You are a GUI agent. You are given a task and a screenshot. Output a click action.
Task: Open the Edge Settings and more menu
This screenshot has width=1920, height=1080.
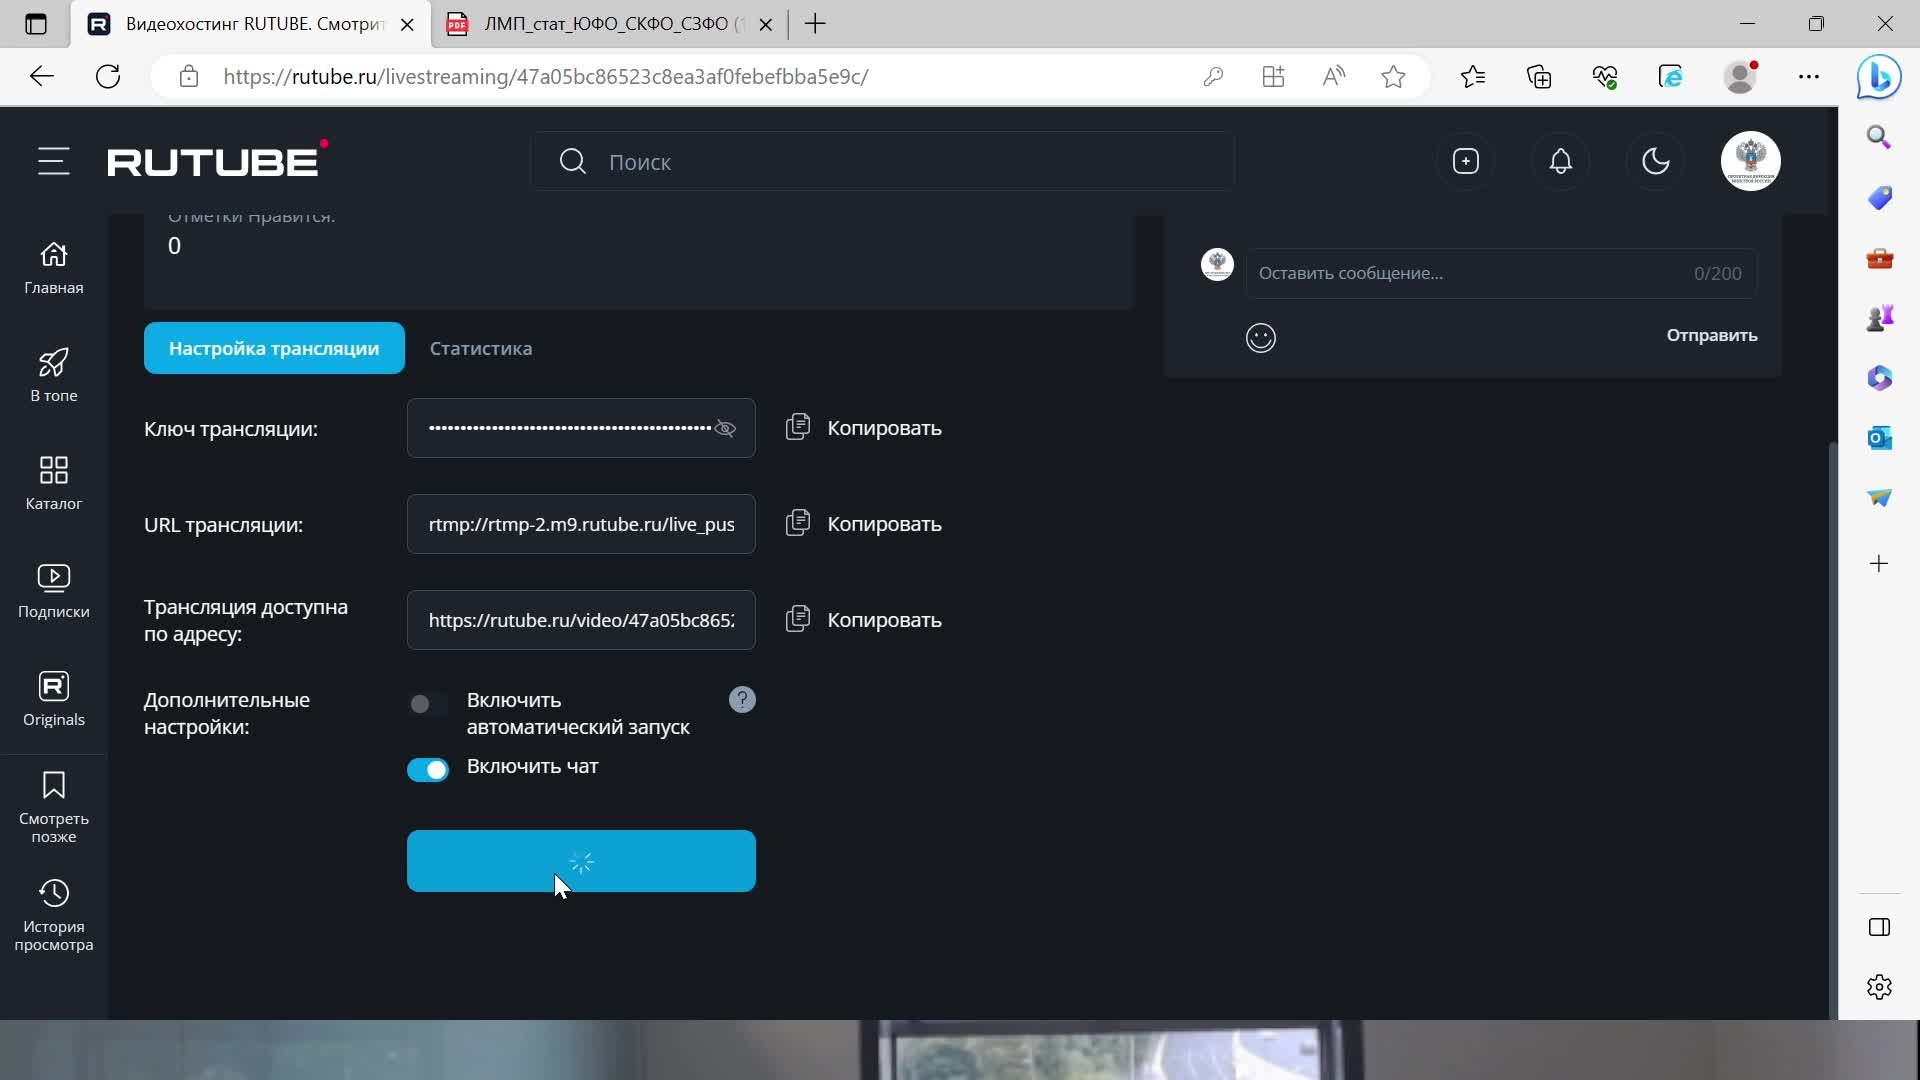pyautogui.click(x=1808, y=77)
